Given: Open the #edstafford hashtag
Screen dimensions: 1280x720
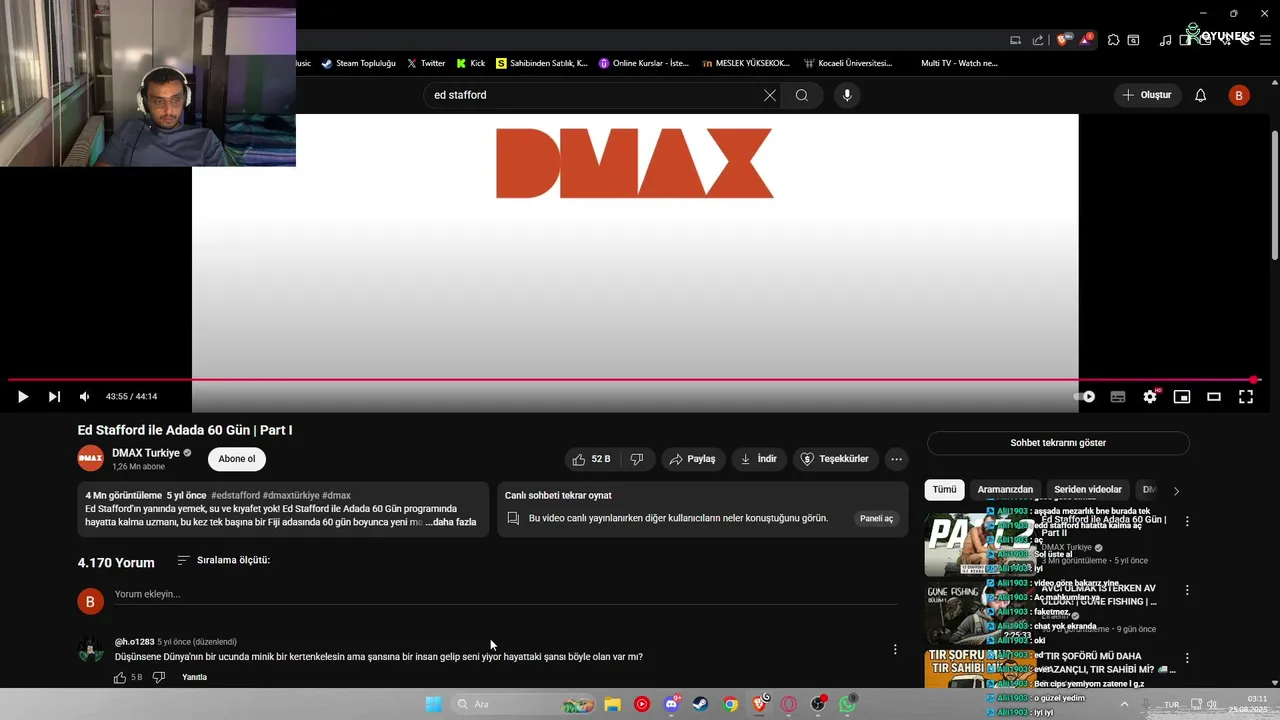Looking at the screenshot, I should (x=236, y=495).
